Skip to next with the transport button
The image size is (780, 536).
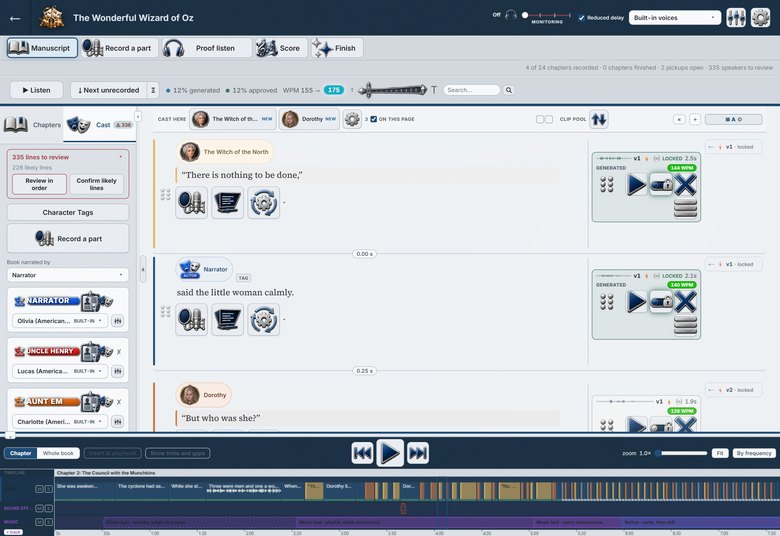point(418,453)
